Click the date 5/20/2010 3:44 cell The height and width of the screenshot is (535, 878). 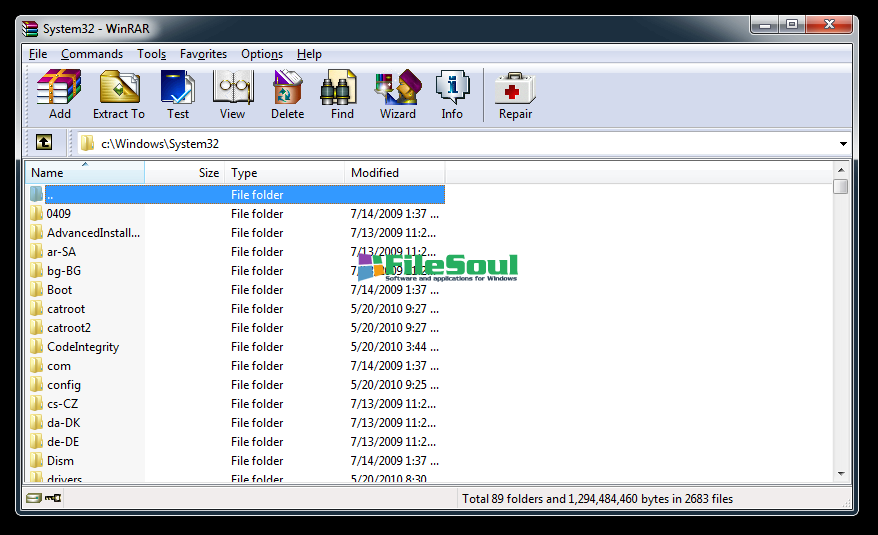point(395,347)
